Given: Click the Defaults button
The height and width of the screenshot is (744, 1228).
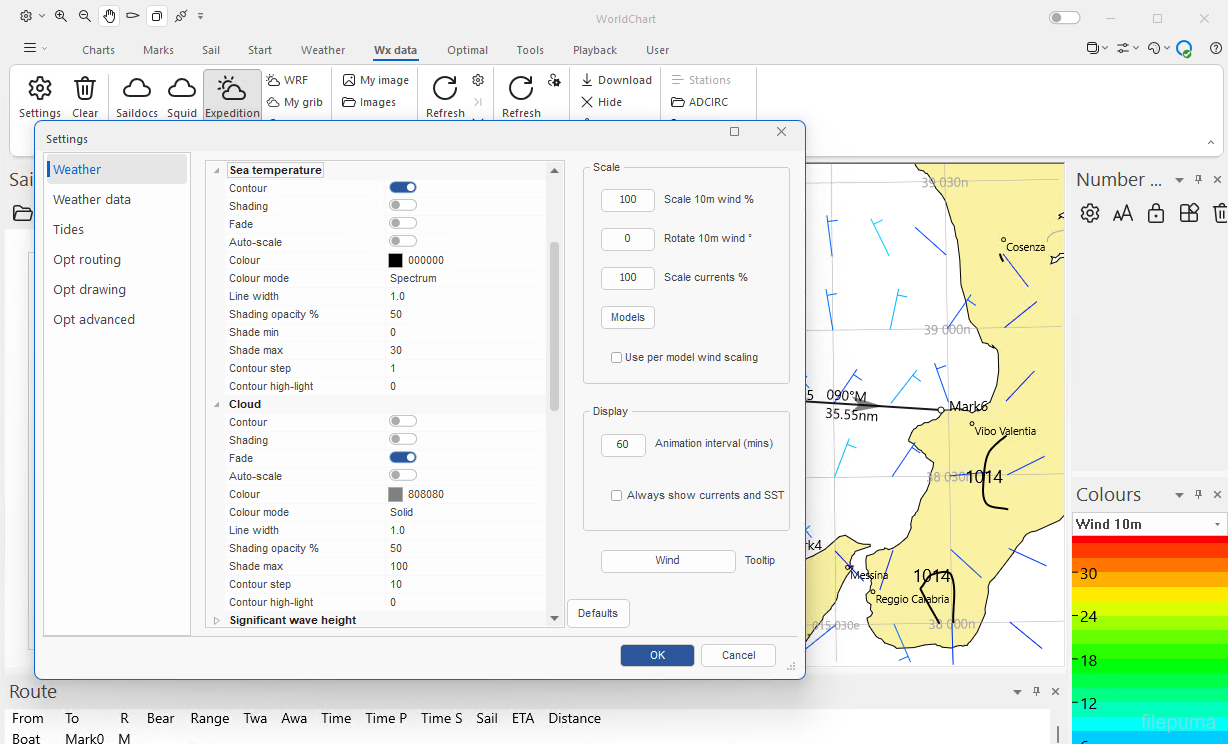Looking at the screenshot, I should pyautogui.click(x=598, y=613).
